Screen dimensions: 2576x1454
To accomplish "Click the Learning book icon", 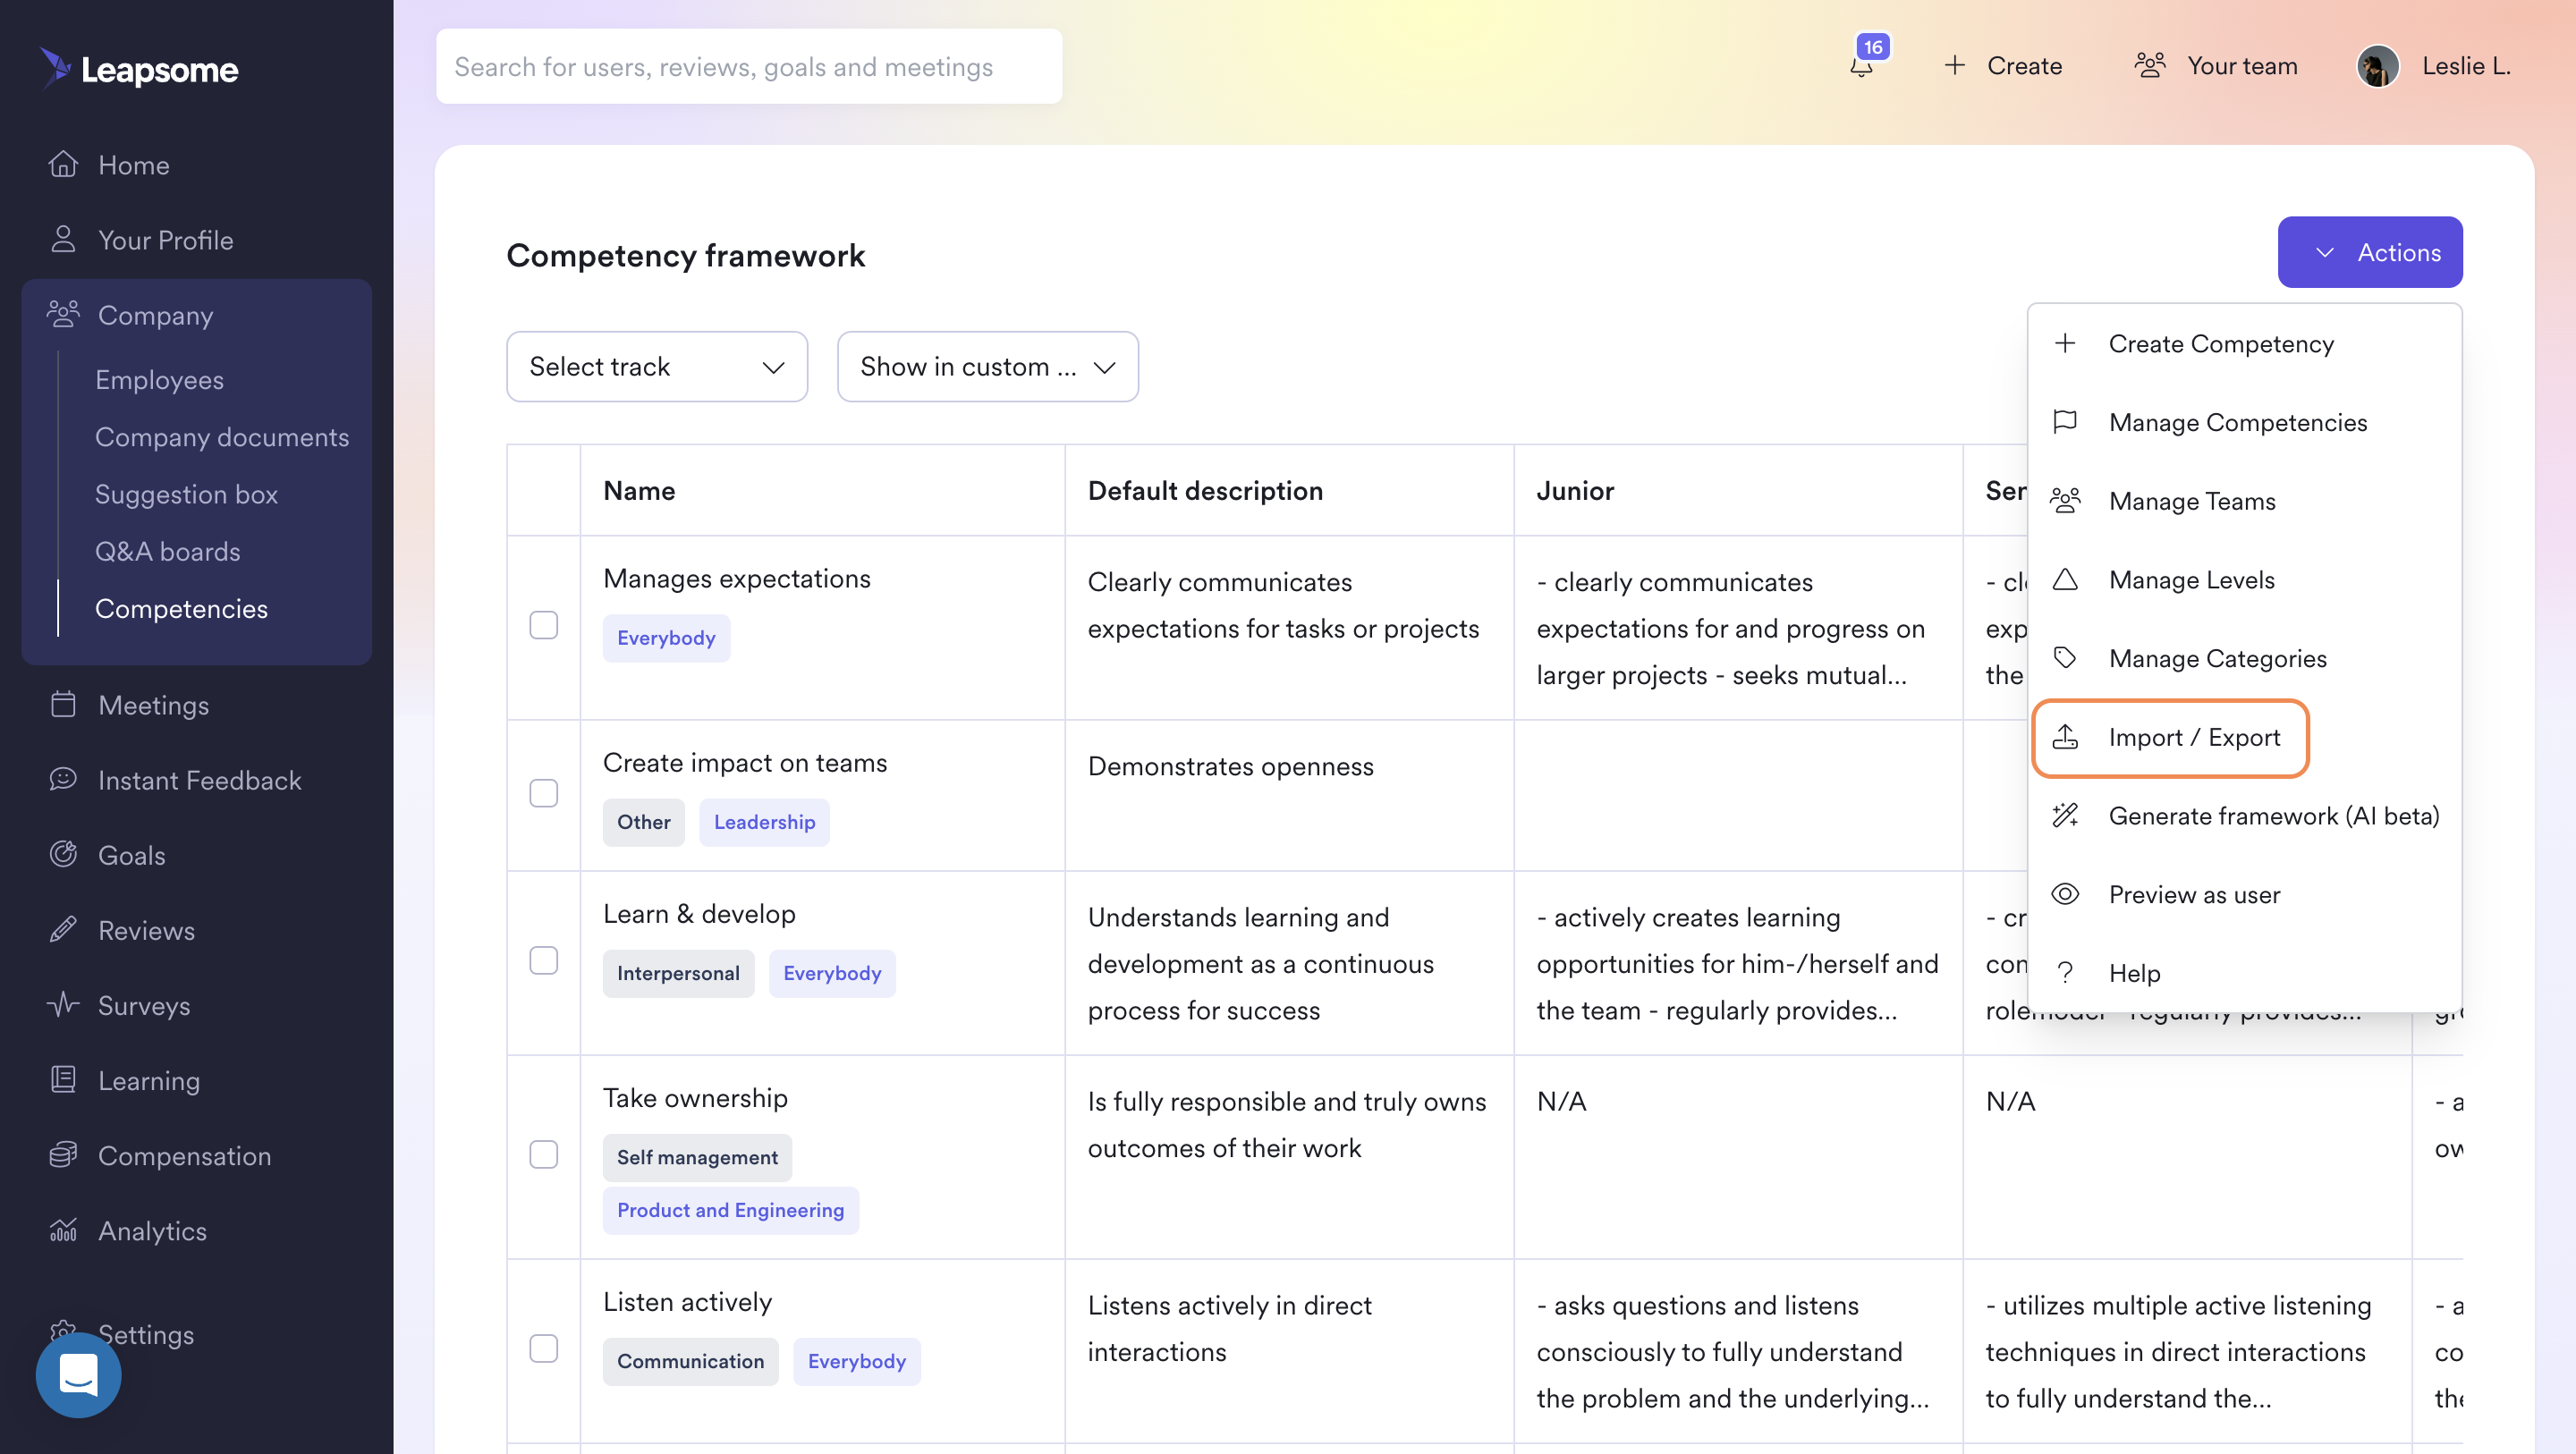I will point(63,1079).
